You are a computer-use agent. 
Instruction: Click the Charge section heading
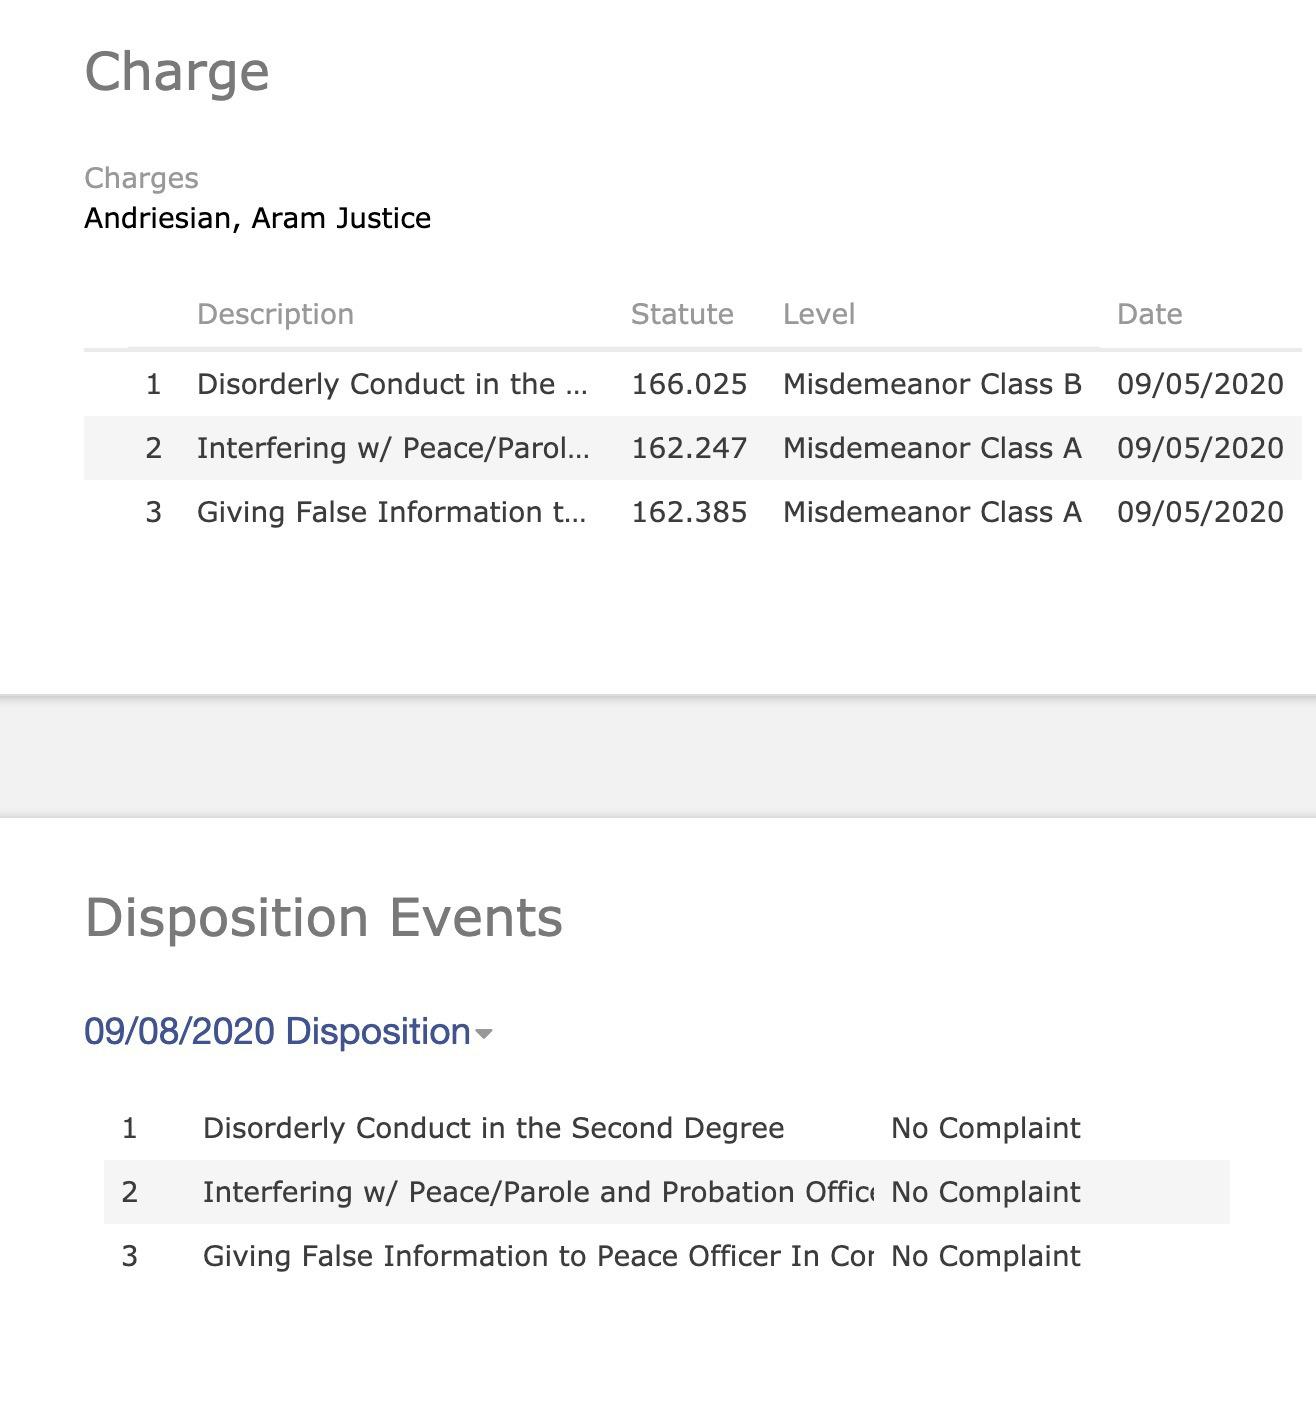(x=177, y=72)
